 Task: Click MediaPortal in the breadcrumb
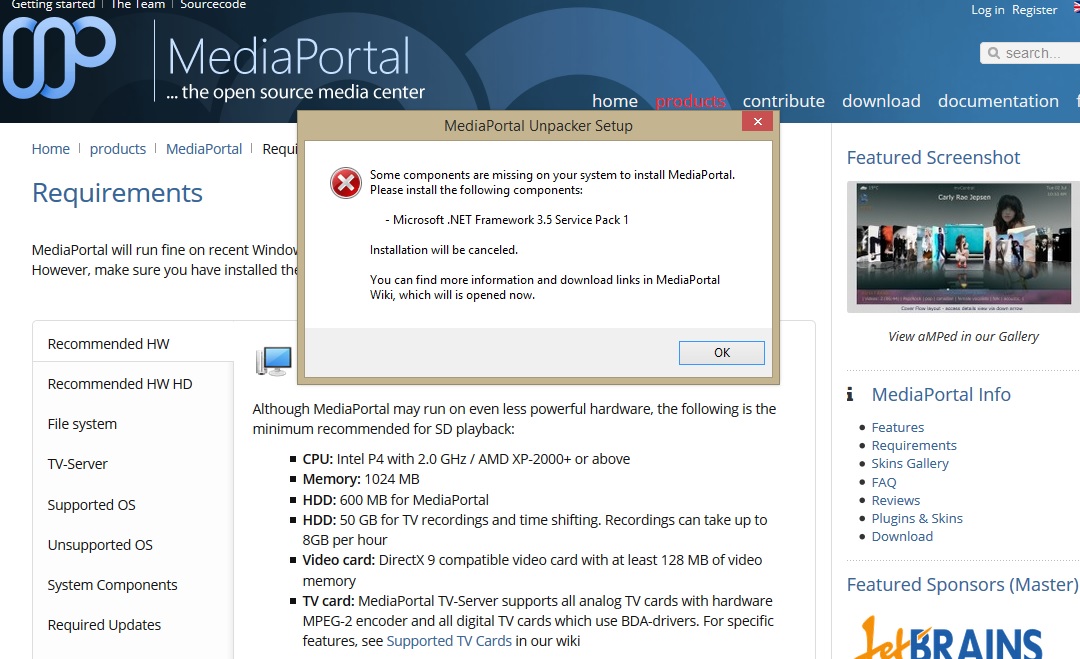(x=204, y=149)
